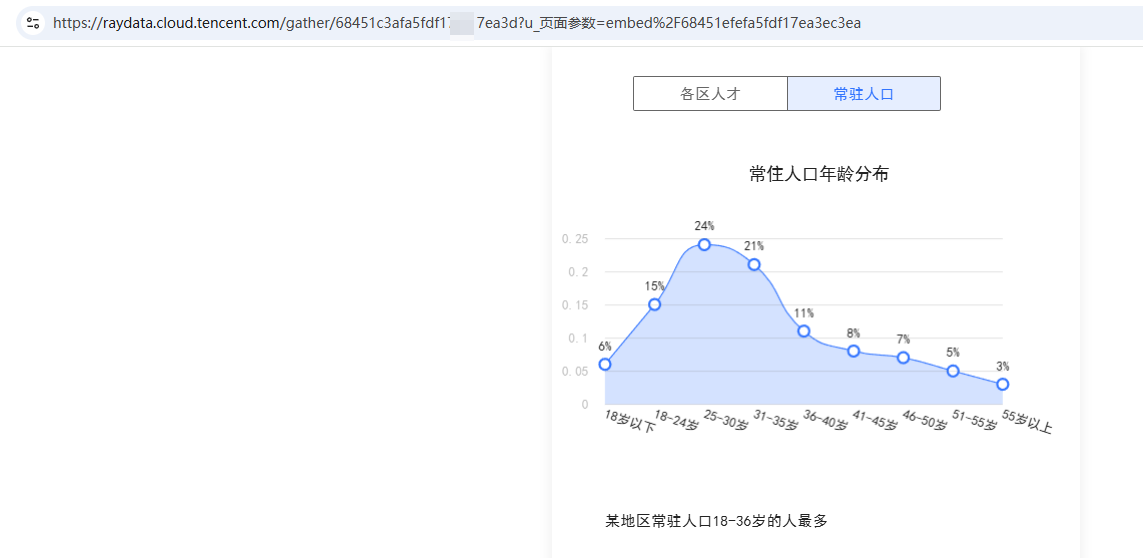
Task: Click the 11% data point circle
Action: click(x=803, y=331)
